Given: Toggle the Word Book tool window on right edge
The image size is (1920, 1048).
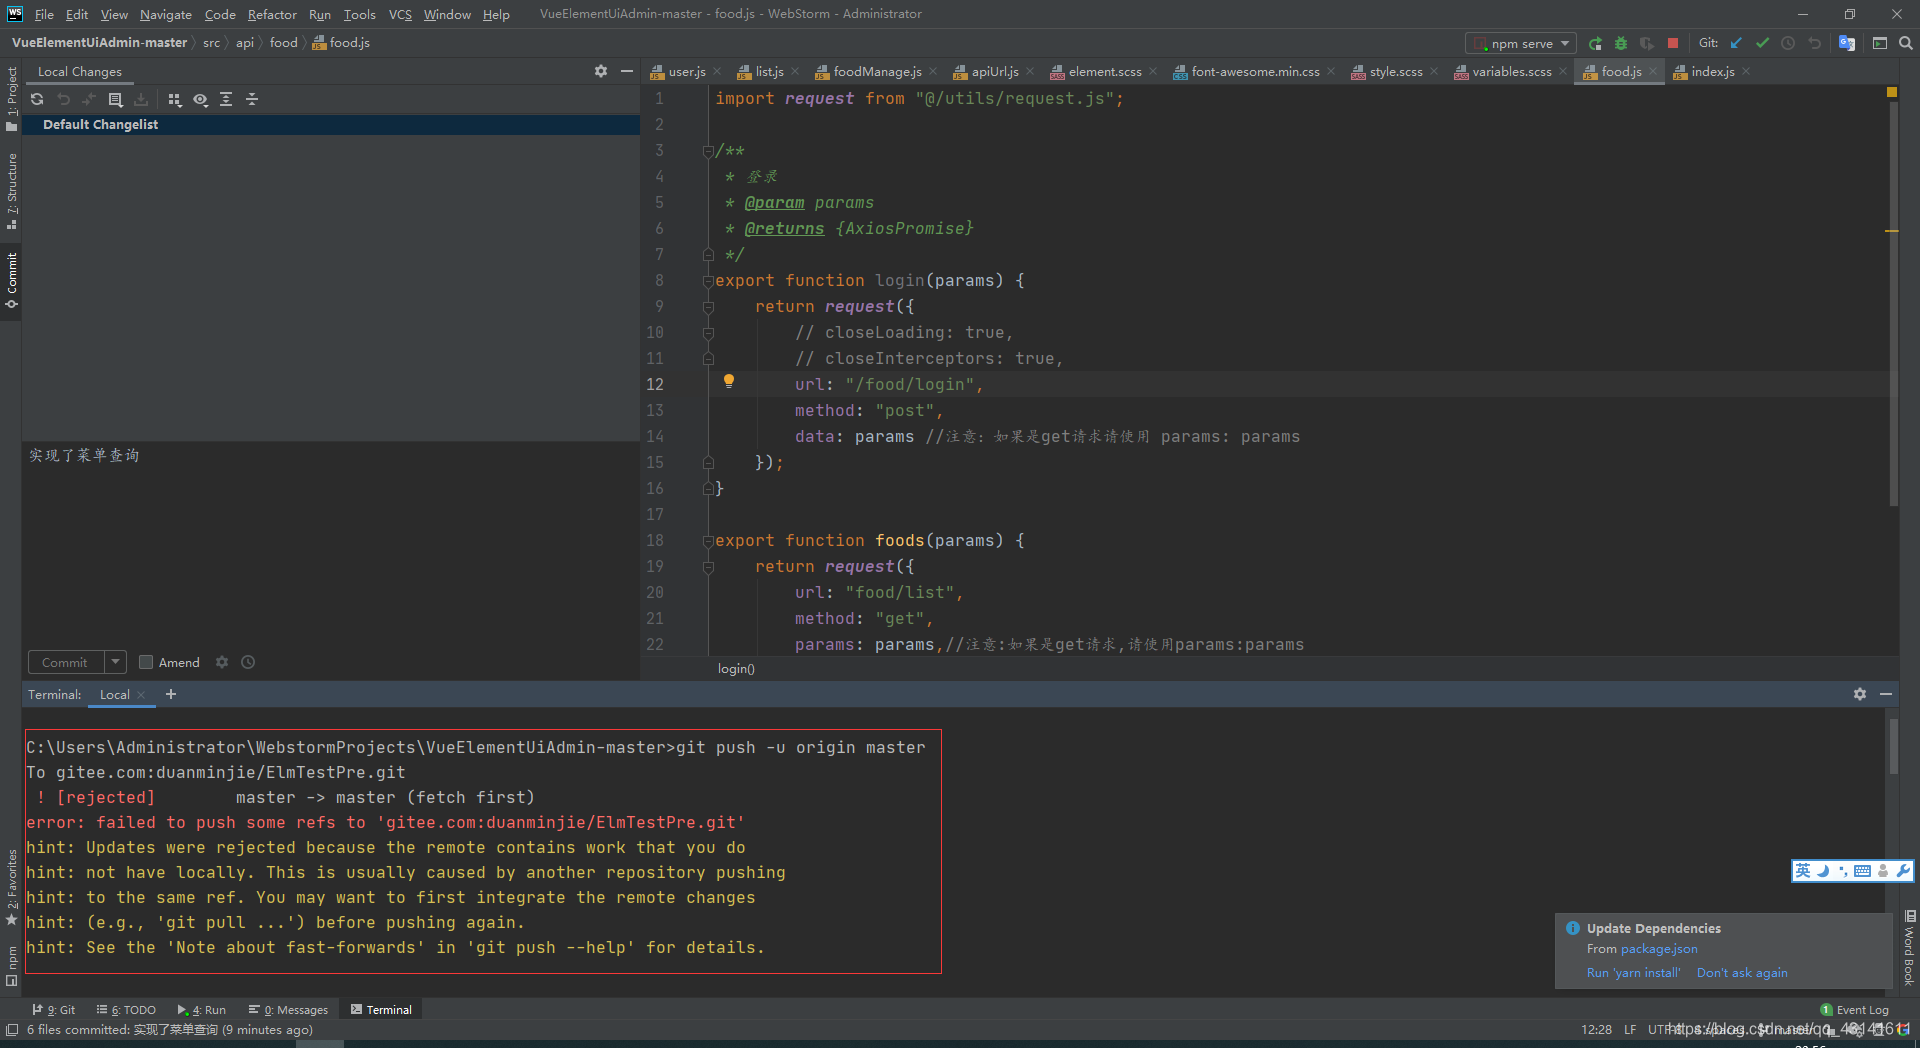Looking at the screenshot, I should coord(1909,947).
